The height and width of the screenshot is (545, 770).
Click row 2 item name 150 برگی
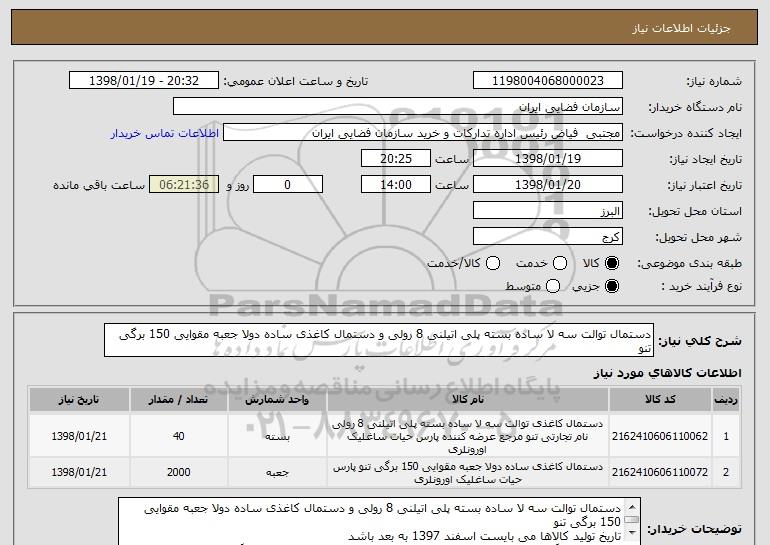click(468, 473)
